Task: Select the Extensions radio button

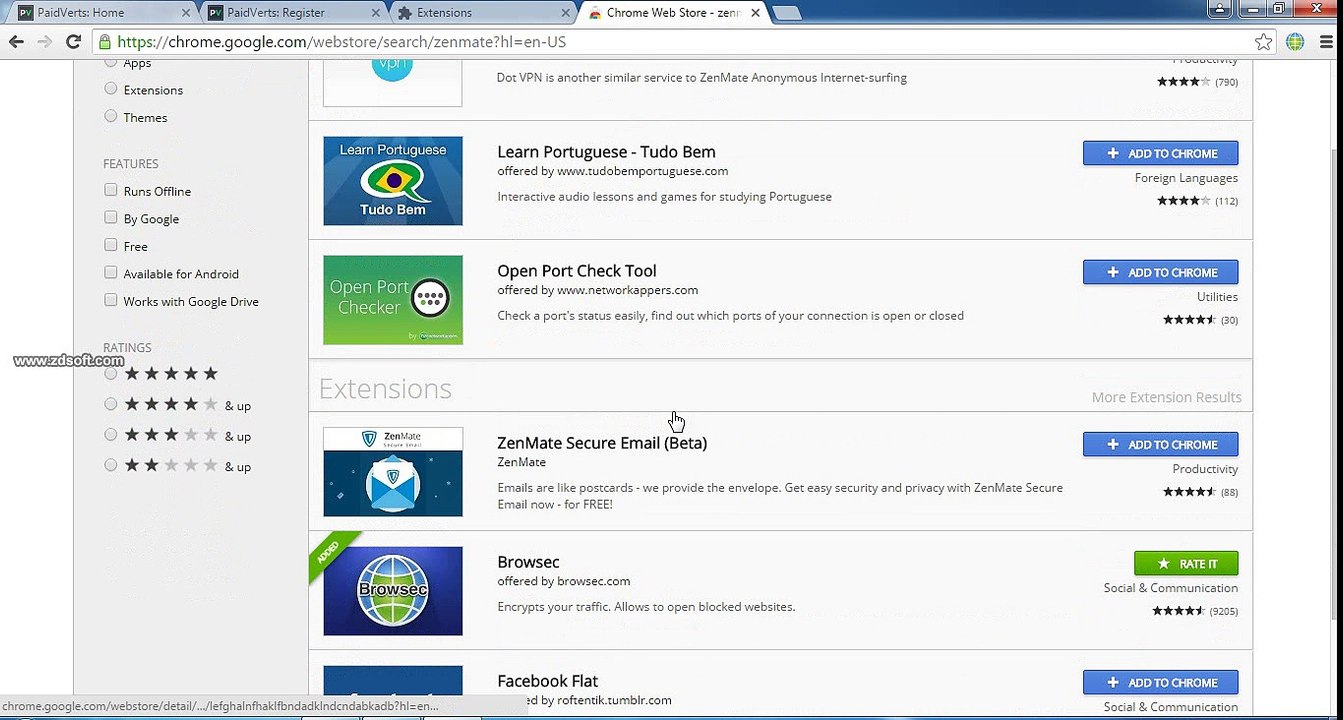Action: click(111, 89)
